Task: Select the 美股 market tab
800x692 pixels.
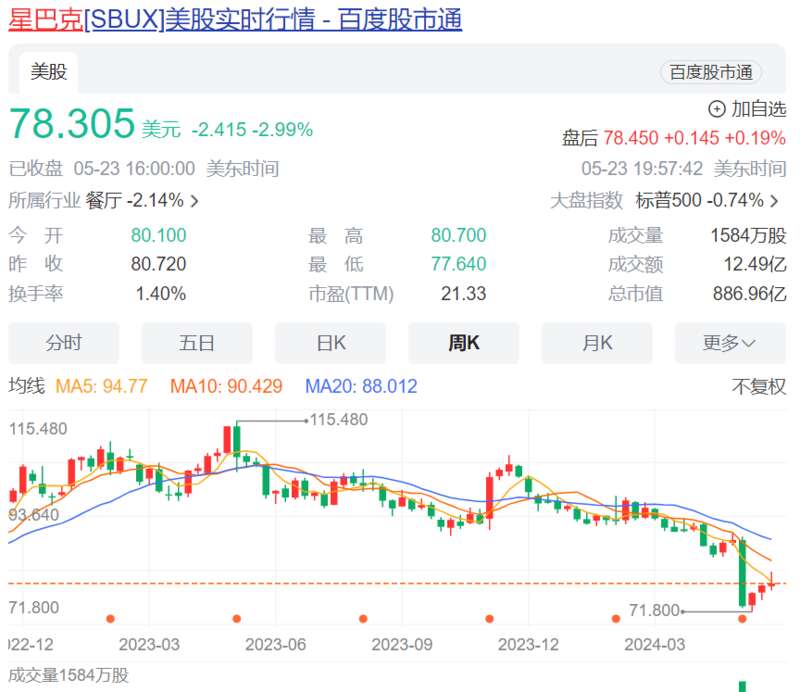Action: [x=48, y=72]
